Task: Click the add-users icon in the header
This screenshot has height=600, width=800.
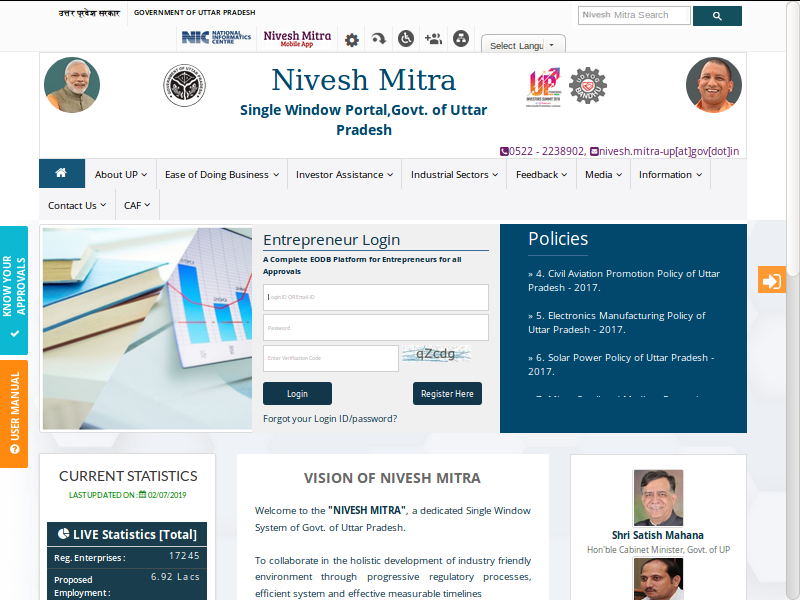Action: (x=433, y=40)
